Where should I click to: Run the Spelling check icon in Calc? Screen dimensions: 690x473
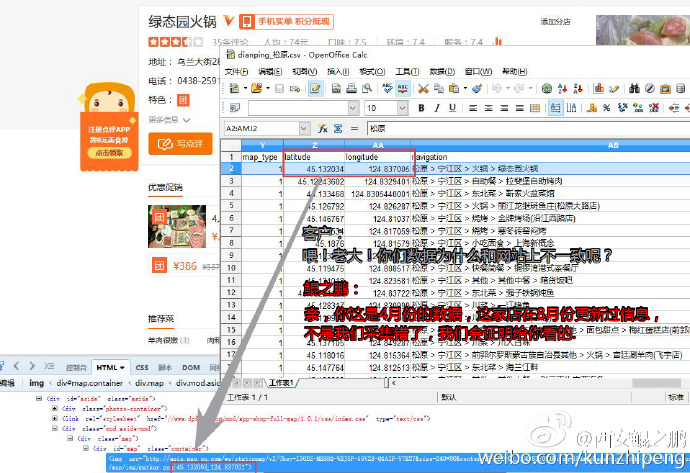click(x=387, y=88)
